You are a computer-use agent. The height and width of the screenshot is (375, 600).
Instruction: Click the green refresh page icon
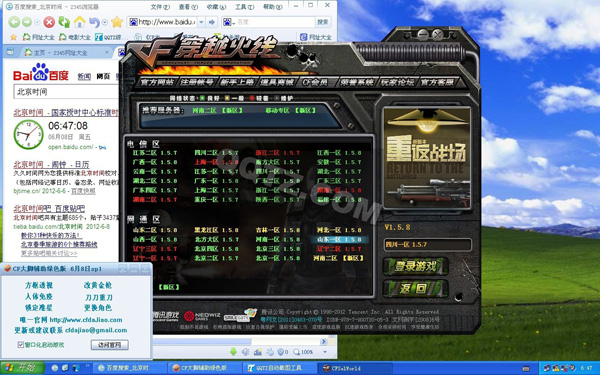point(64,22)
